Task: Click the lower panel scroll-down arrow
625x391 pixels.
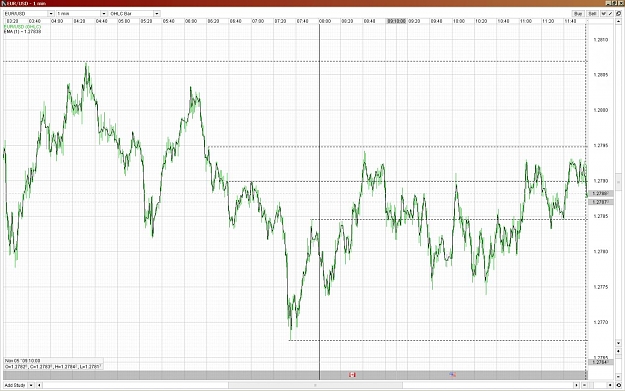Action: (x=619, y=377)
